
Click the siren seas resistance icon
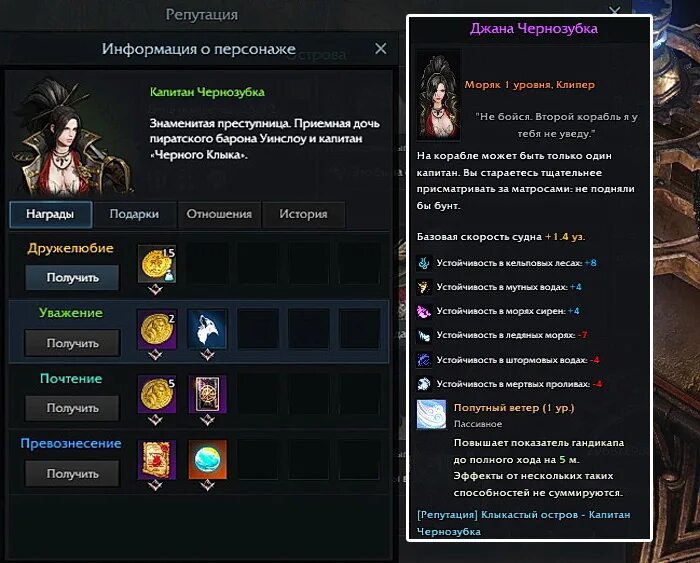423,311
